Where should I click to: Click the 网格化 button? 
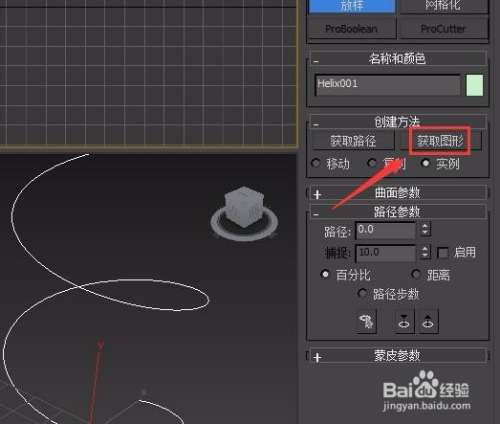443,6
